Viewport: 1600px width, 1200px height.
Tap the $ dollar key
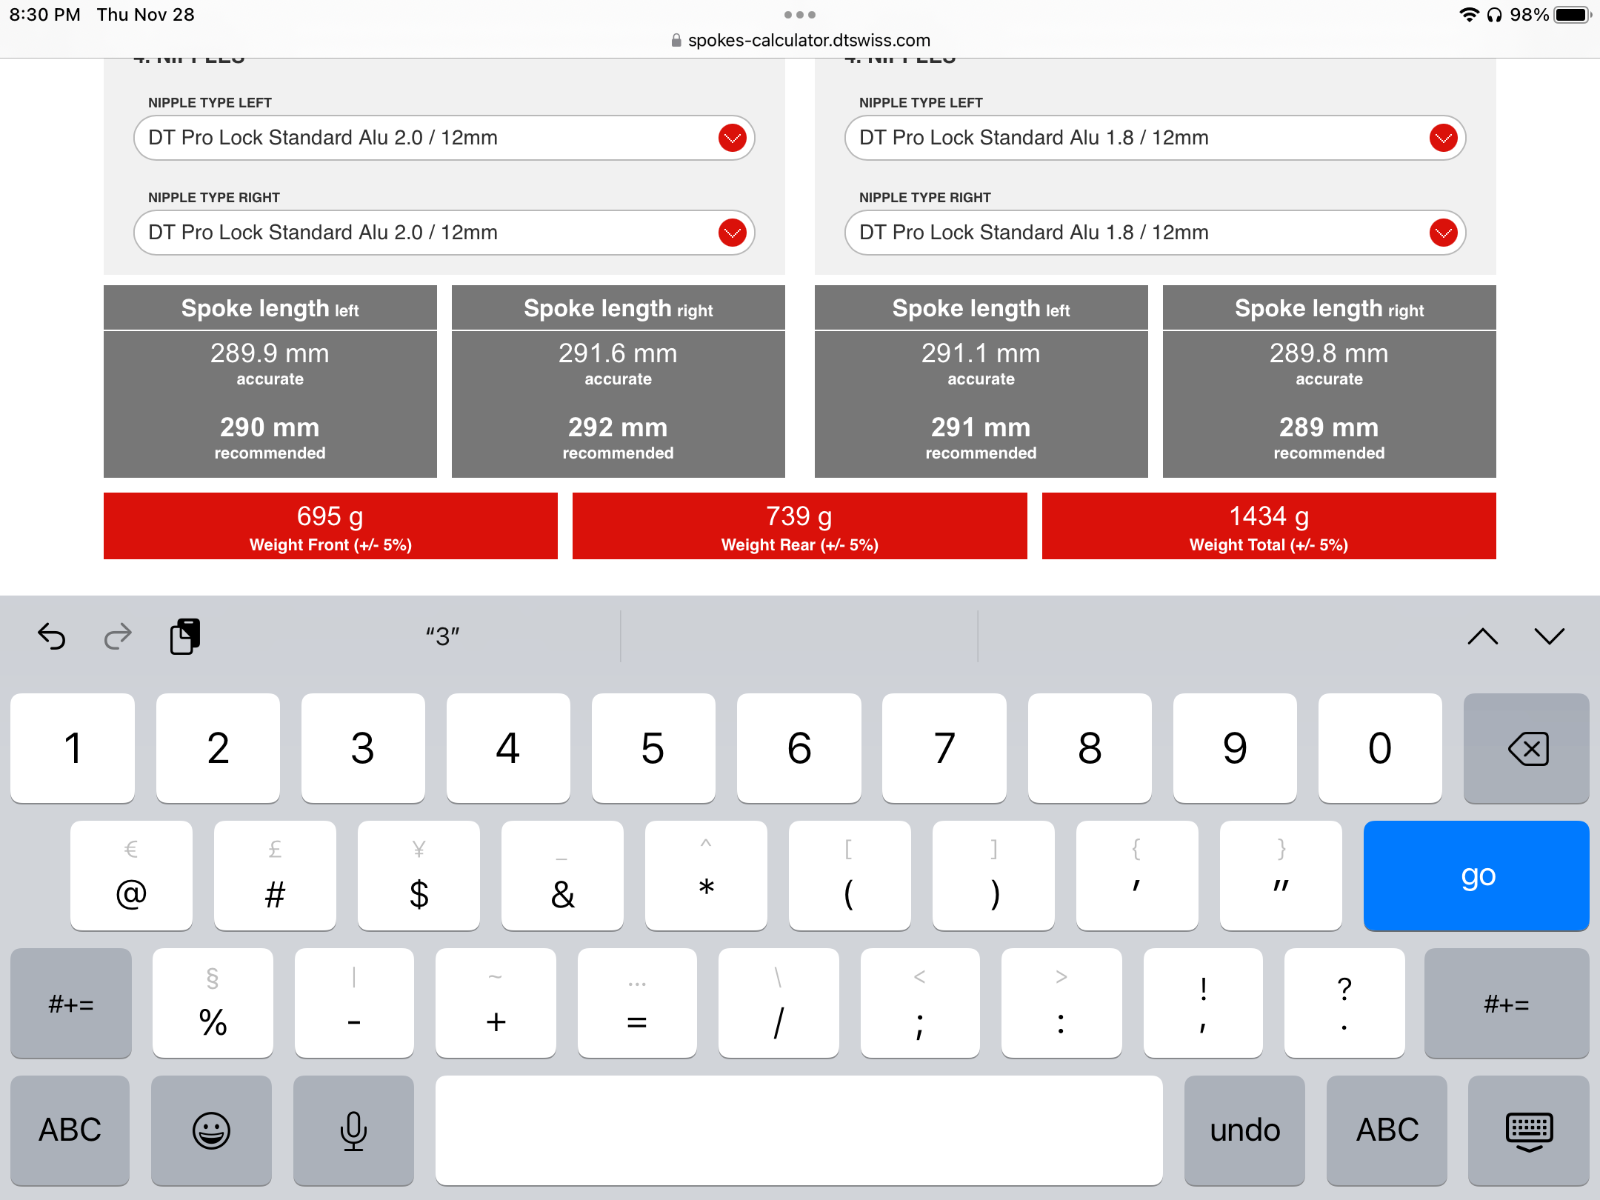point(419,876)
